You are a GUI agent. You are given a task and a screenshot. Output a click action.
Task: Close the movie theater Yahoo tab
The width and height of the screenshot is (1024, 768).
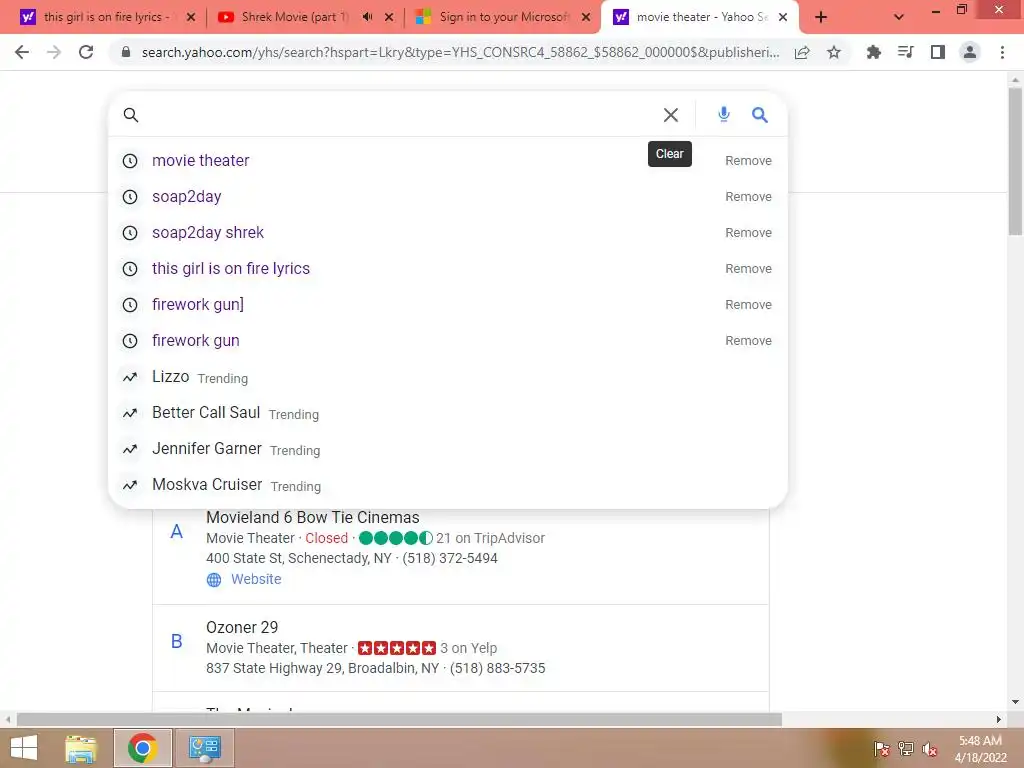[x=783, y=17]
